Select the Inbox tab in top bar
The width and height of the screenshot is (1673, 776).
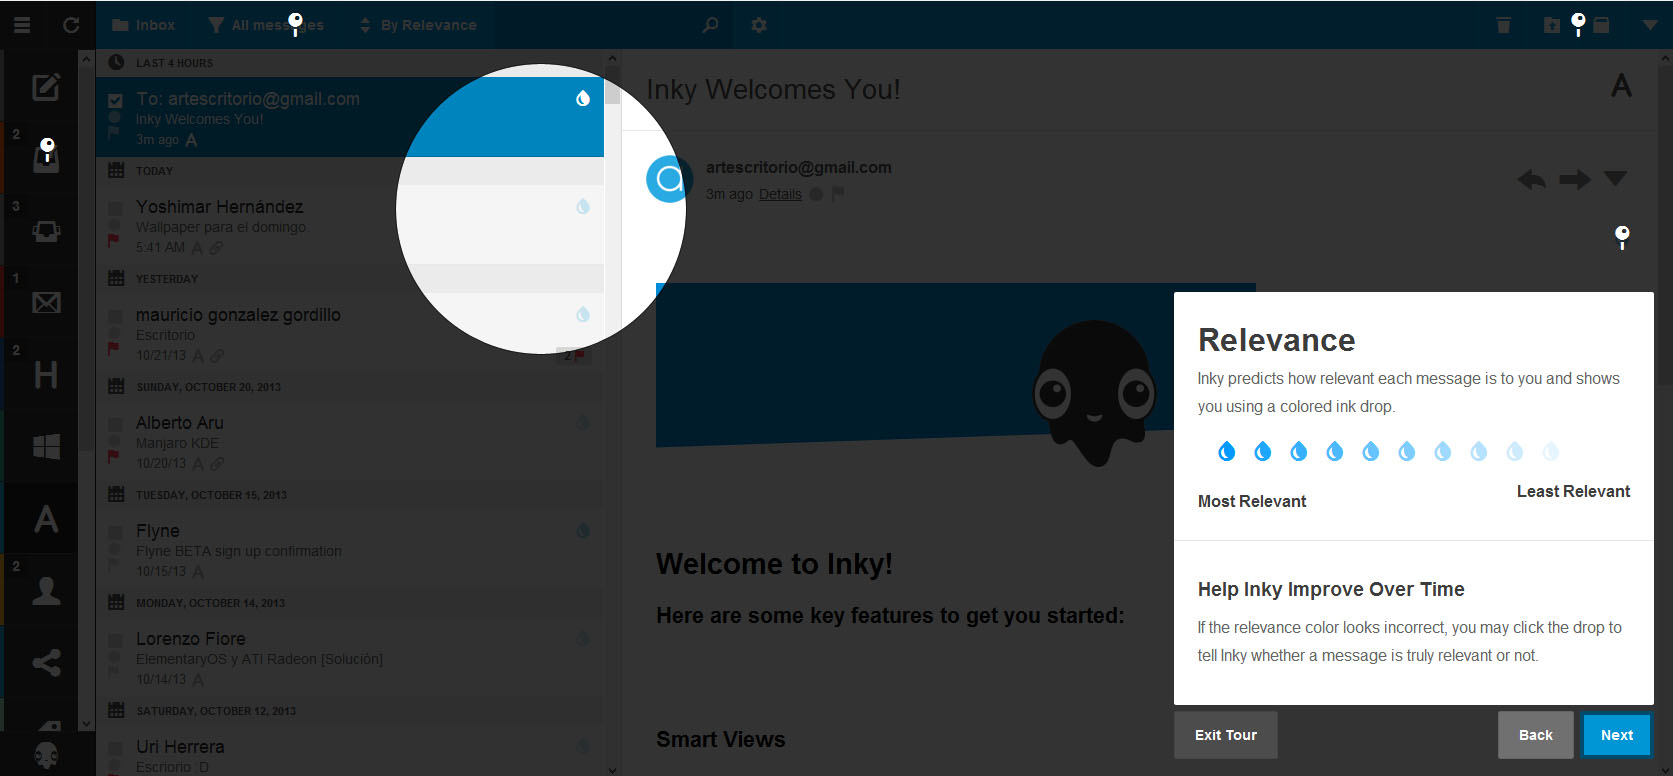143,25
